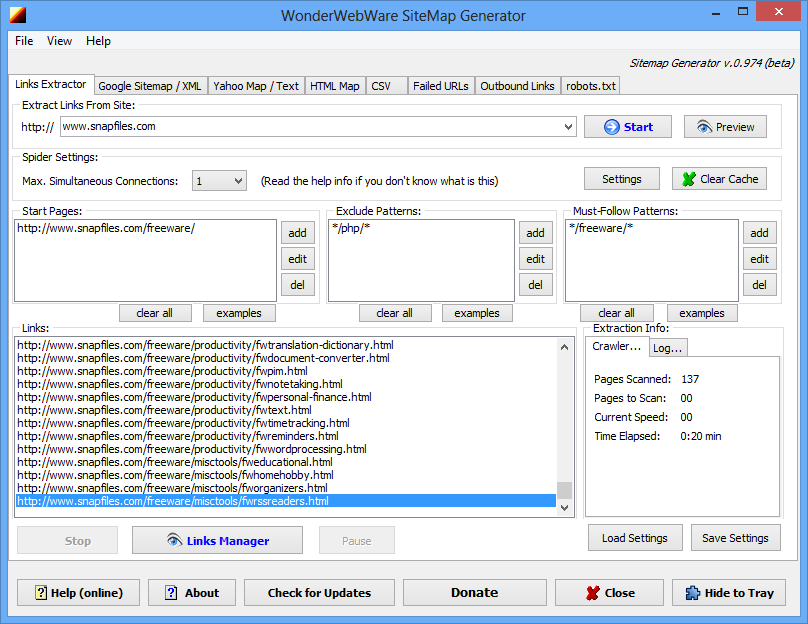Click the Donate button
This screenshot has height=624, width=808.
[475, 593]
